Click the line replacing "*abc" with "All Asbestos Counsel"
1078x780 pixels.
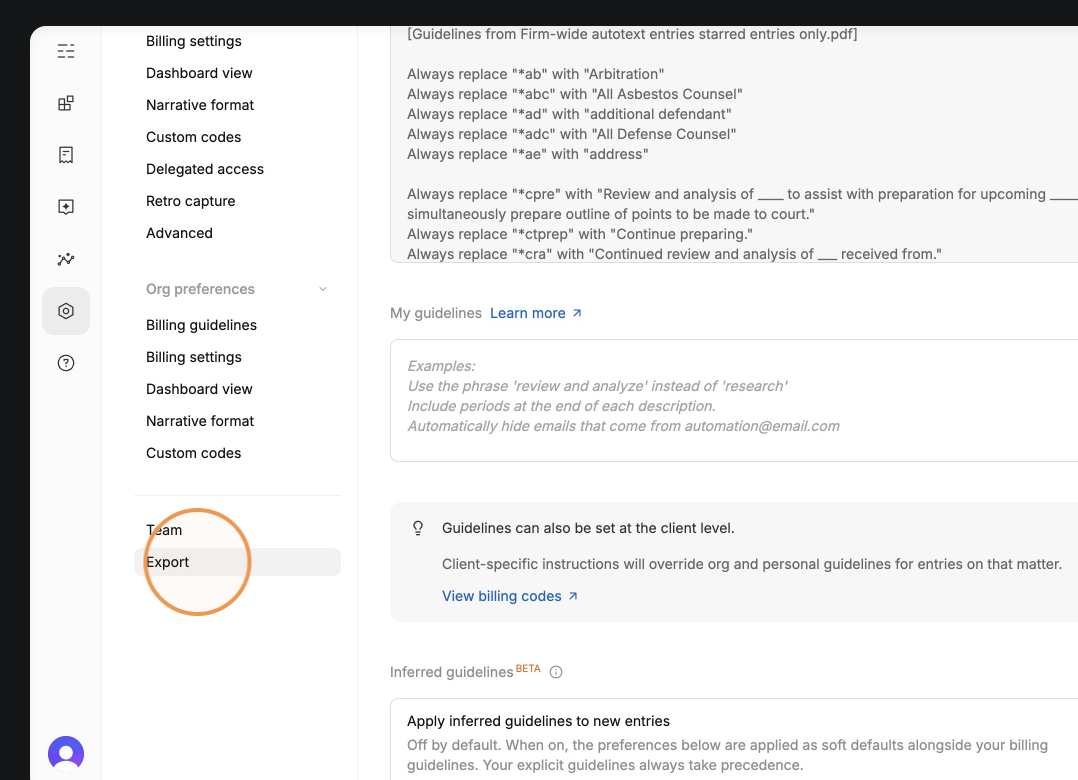[x=575, y=94]
